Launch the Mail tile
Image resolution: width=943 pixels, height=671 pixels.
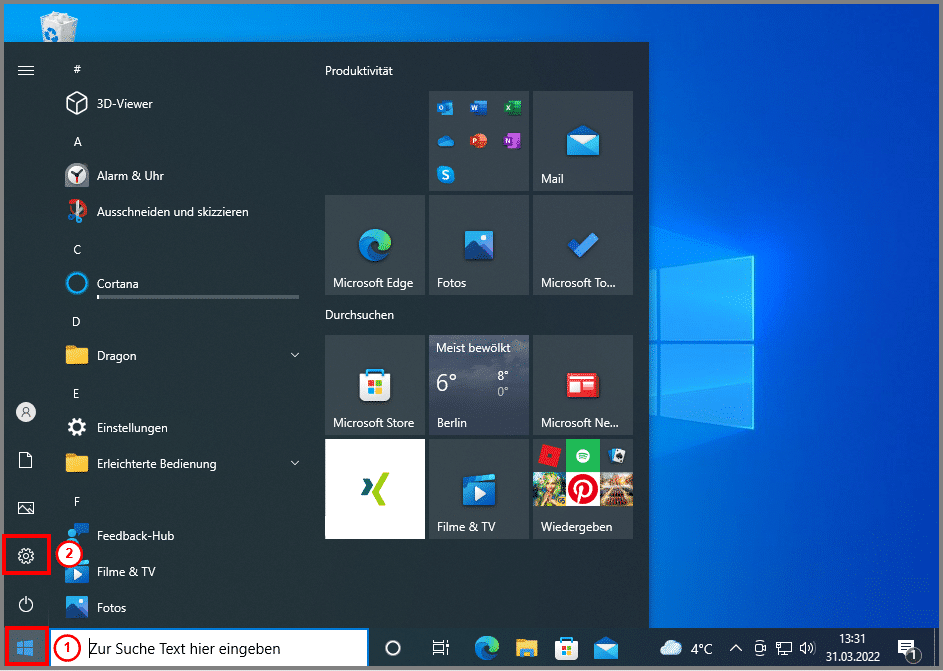582,141
